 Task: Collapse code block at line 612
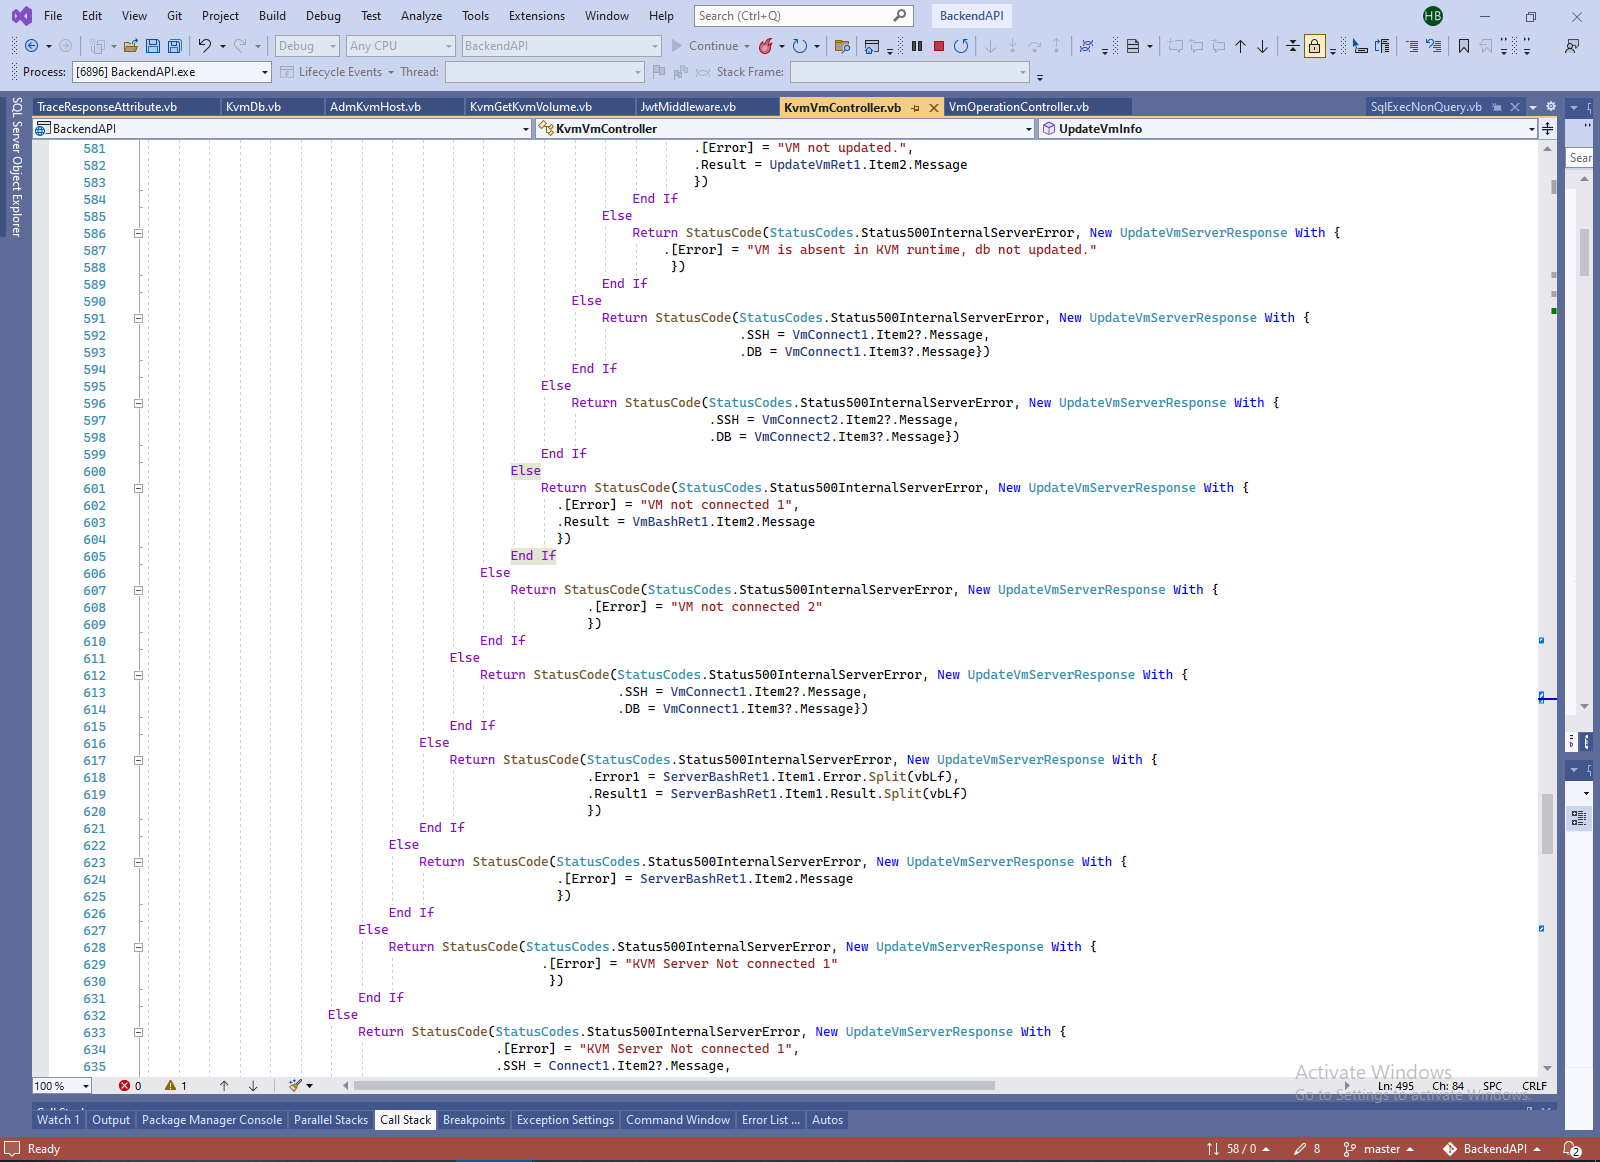[138, 675]
